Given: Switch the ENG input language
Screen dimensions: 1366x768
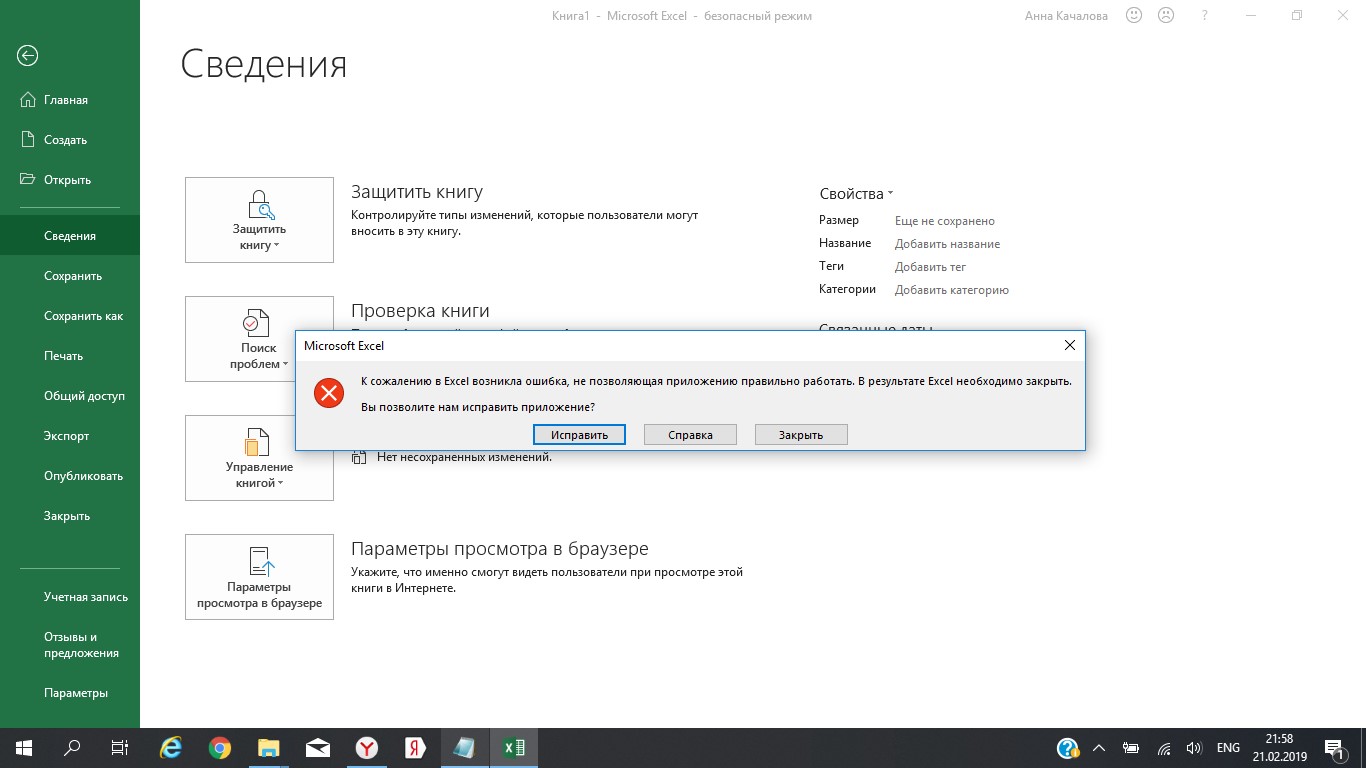Looking at the screenshot, I should pos(1228,748).
